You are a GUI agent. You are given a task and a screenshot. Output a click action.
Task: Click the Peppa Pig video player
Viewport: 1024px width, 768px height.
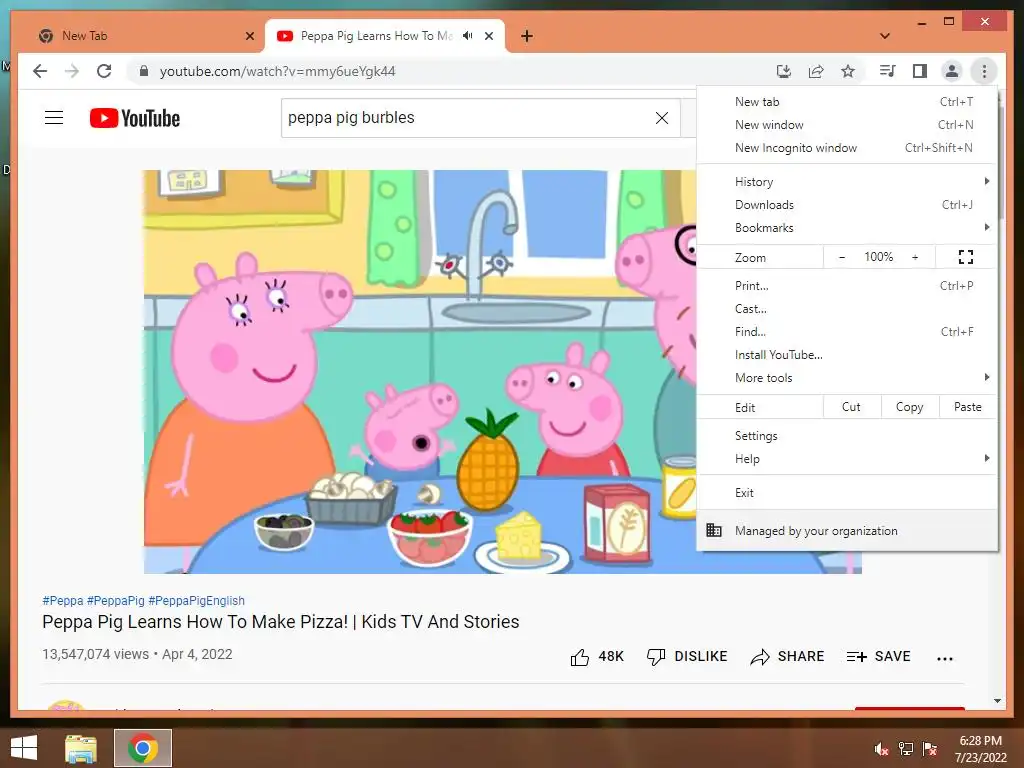tap(420, 372)
